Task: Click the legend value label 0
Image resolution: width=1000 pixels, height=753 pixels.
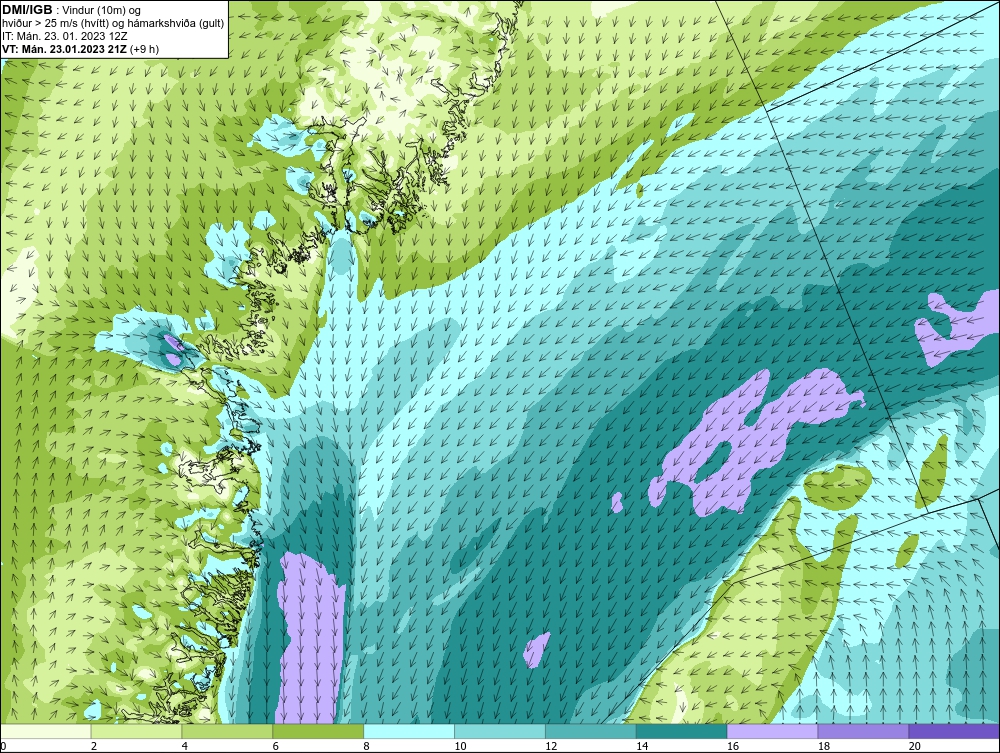Action: click(3, 746)
